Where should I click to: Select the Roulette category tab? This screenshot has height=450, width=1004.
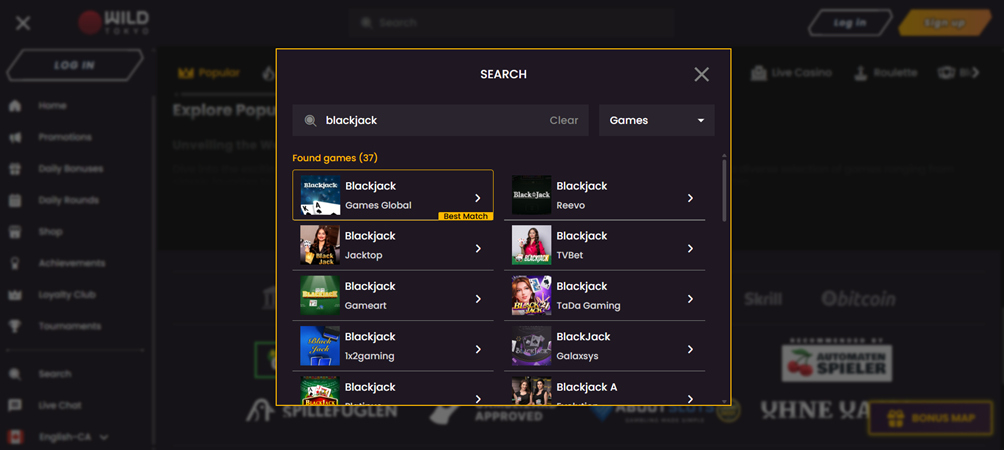[x=886, y=73]
